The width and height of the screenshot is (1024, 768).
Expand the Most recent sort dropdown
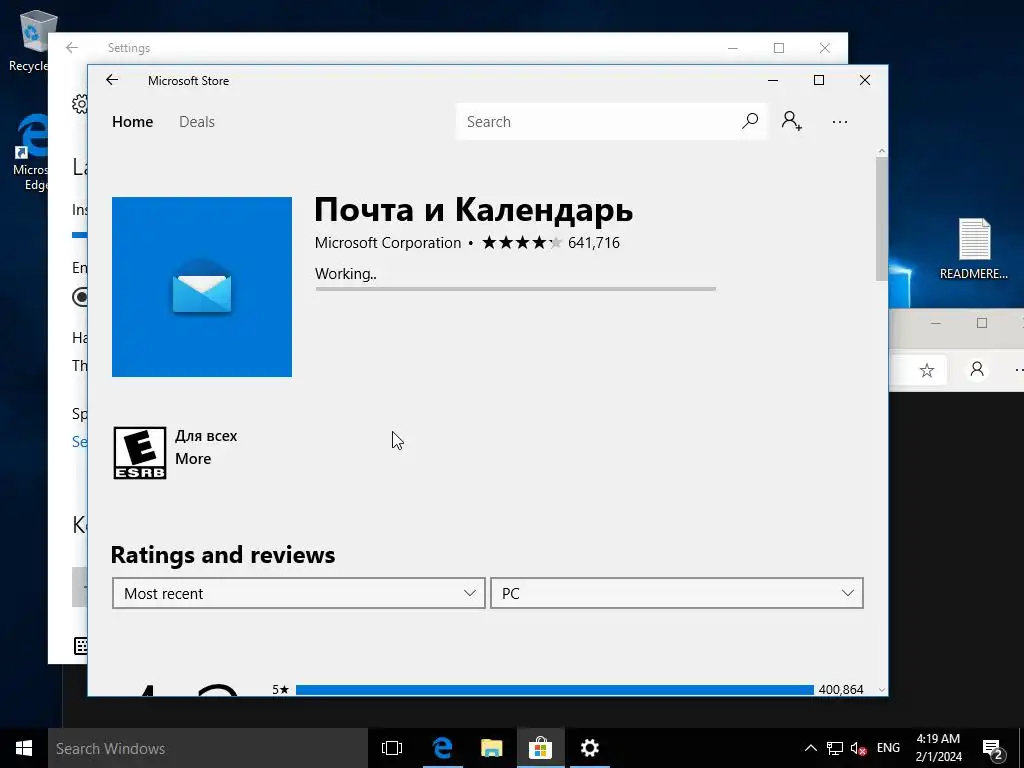point(298,593)
